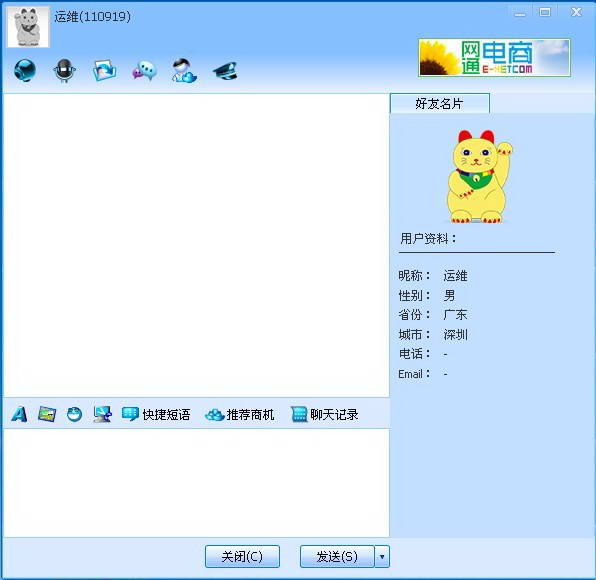Click the yellow lucky cat avatar image

(x=479, y=176)
